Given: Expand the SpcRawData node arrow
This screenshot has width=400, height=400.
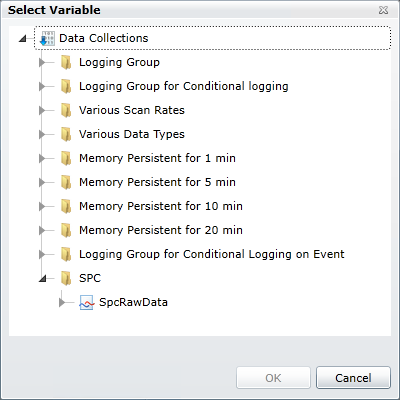Looking at the screenshot, I should (x=62, y=302).
